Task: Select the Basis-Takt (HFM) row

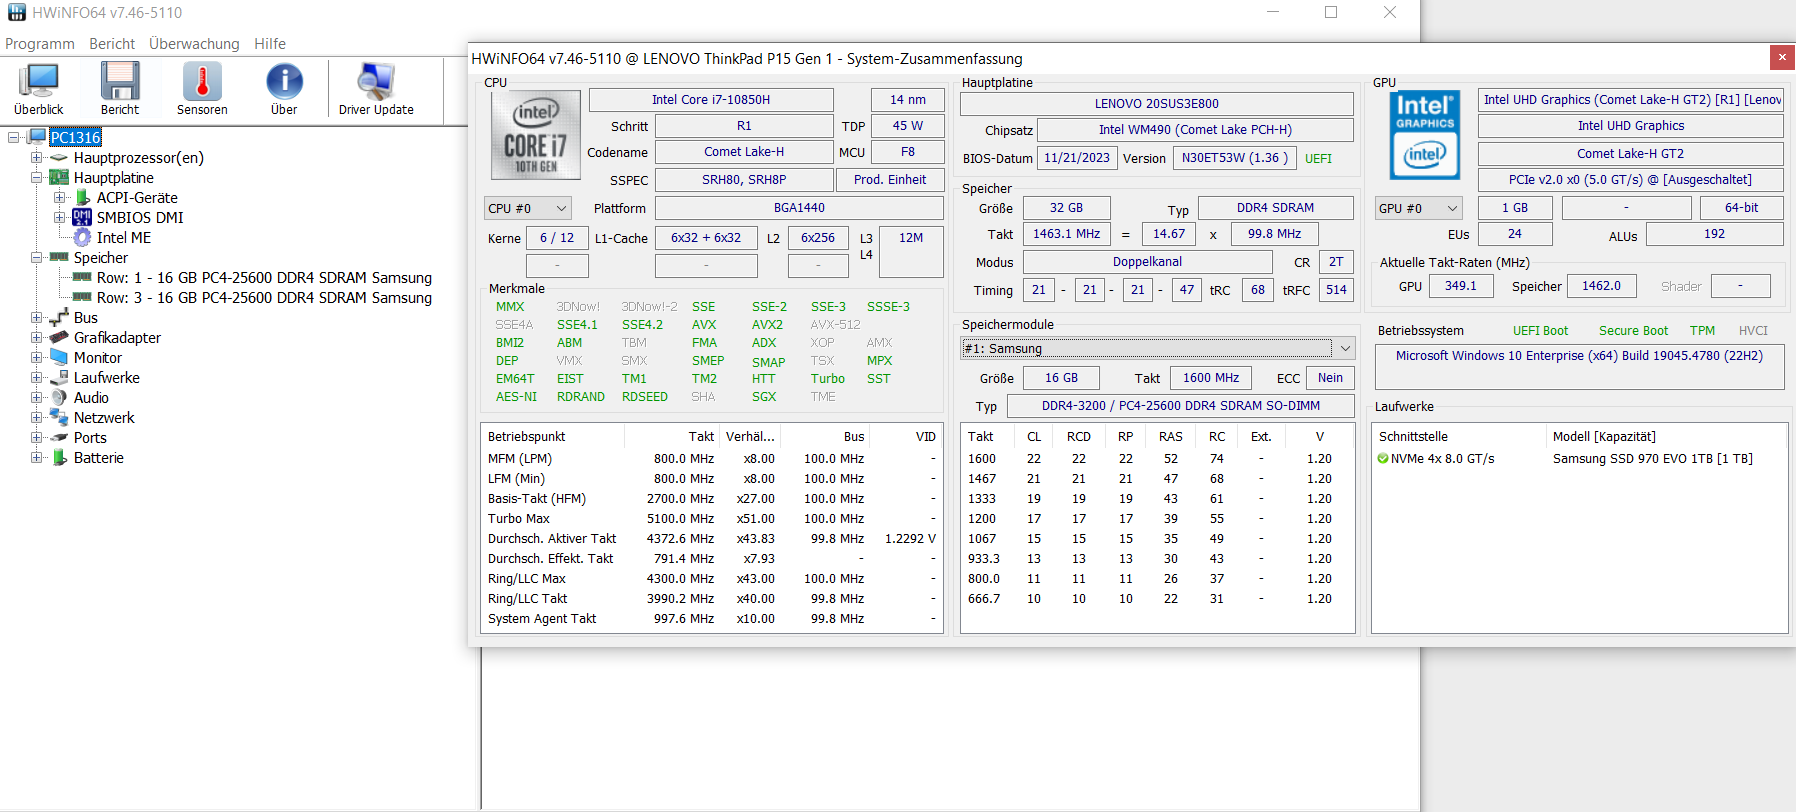Action: coord(712,499)
